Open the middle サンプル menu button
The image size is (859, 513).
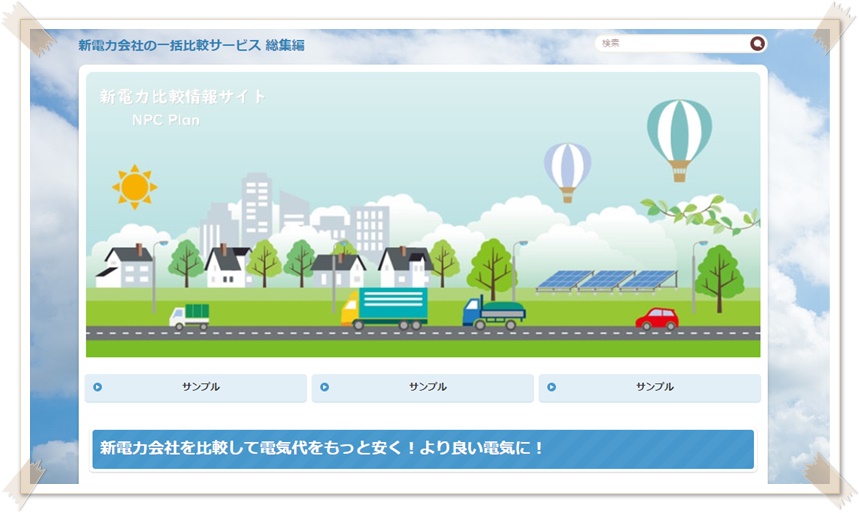click(x=422, y=387)
